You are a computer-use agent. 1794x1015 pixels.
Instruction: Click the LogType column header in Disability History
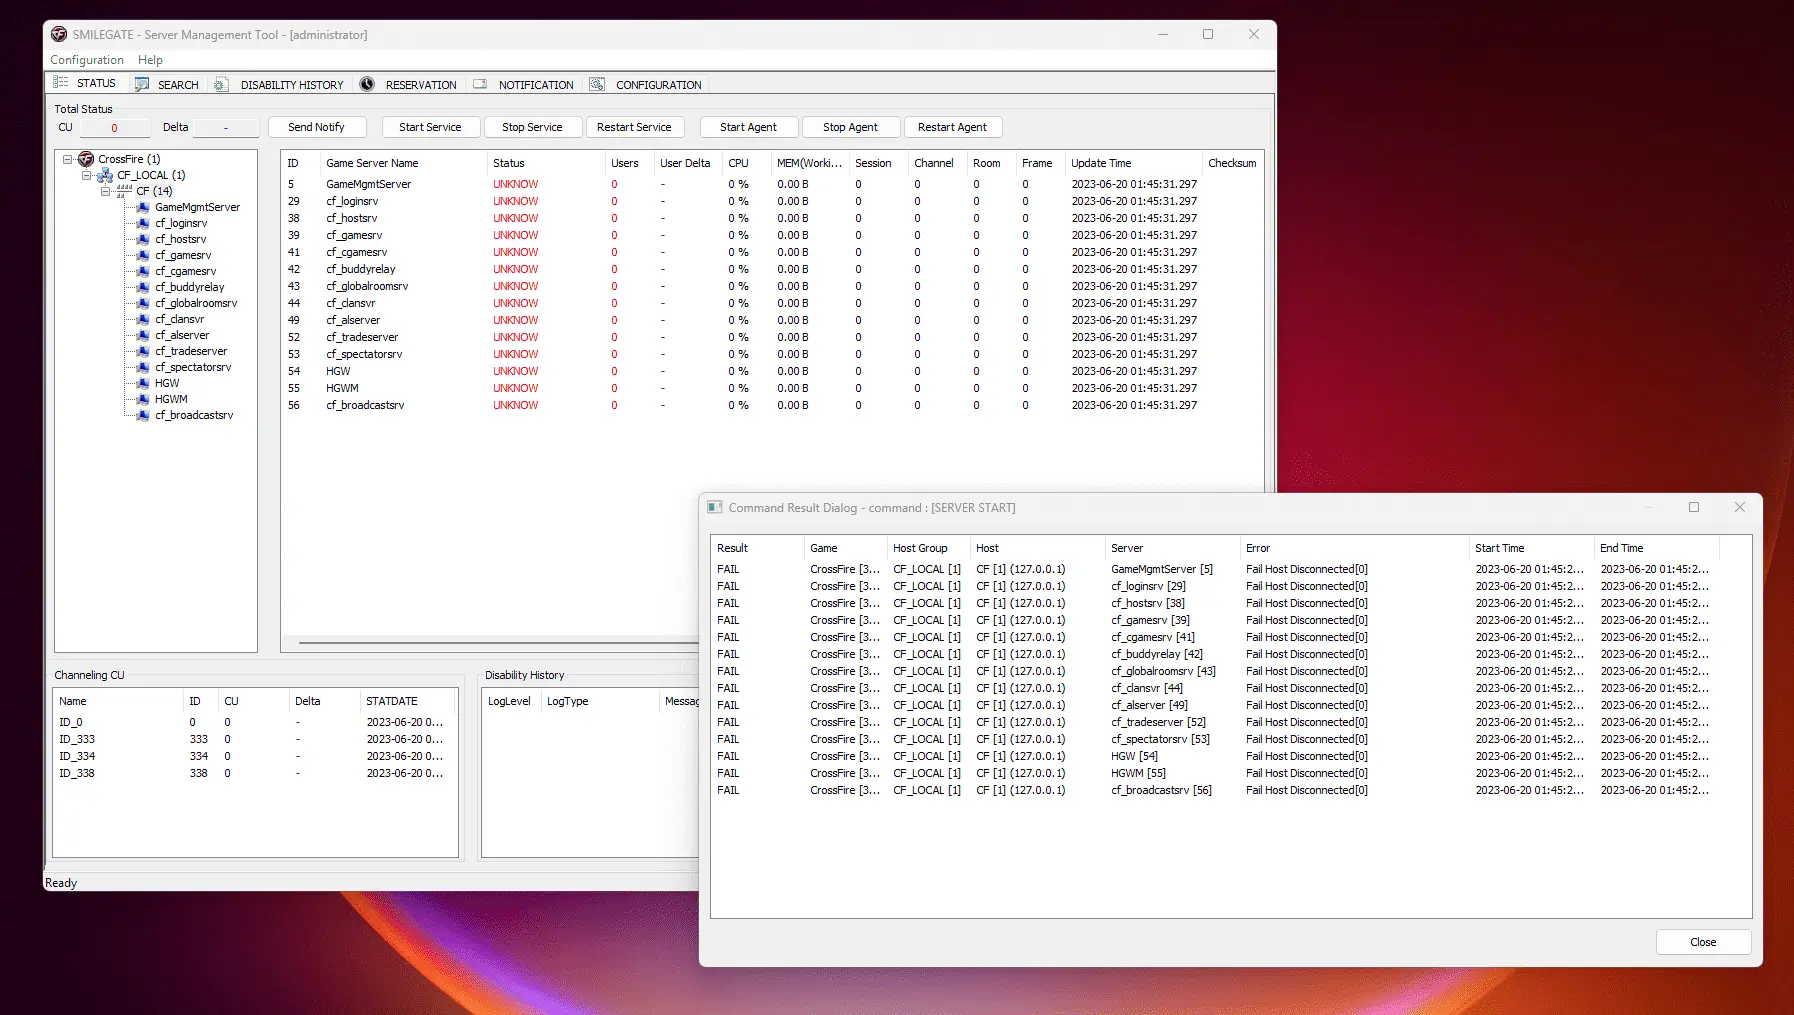click(599, 701)
